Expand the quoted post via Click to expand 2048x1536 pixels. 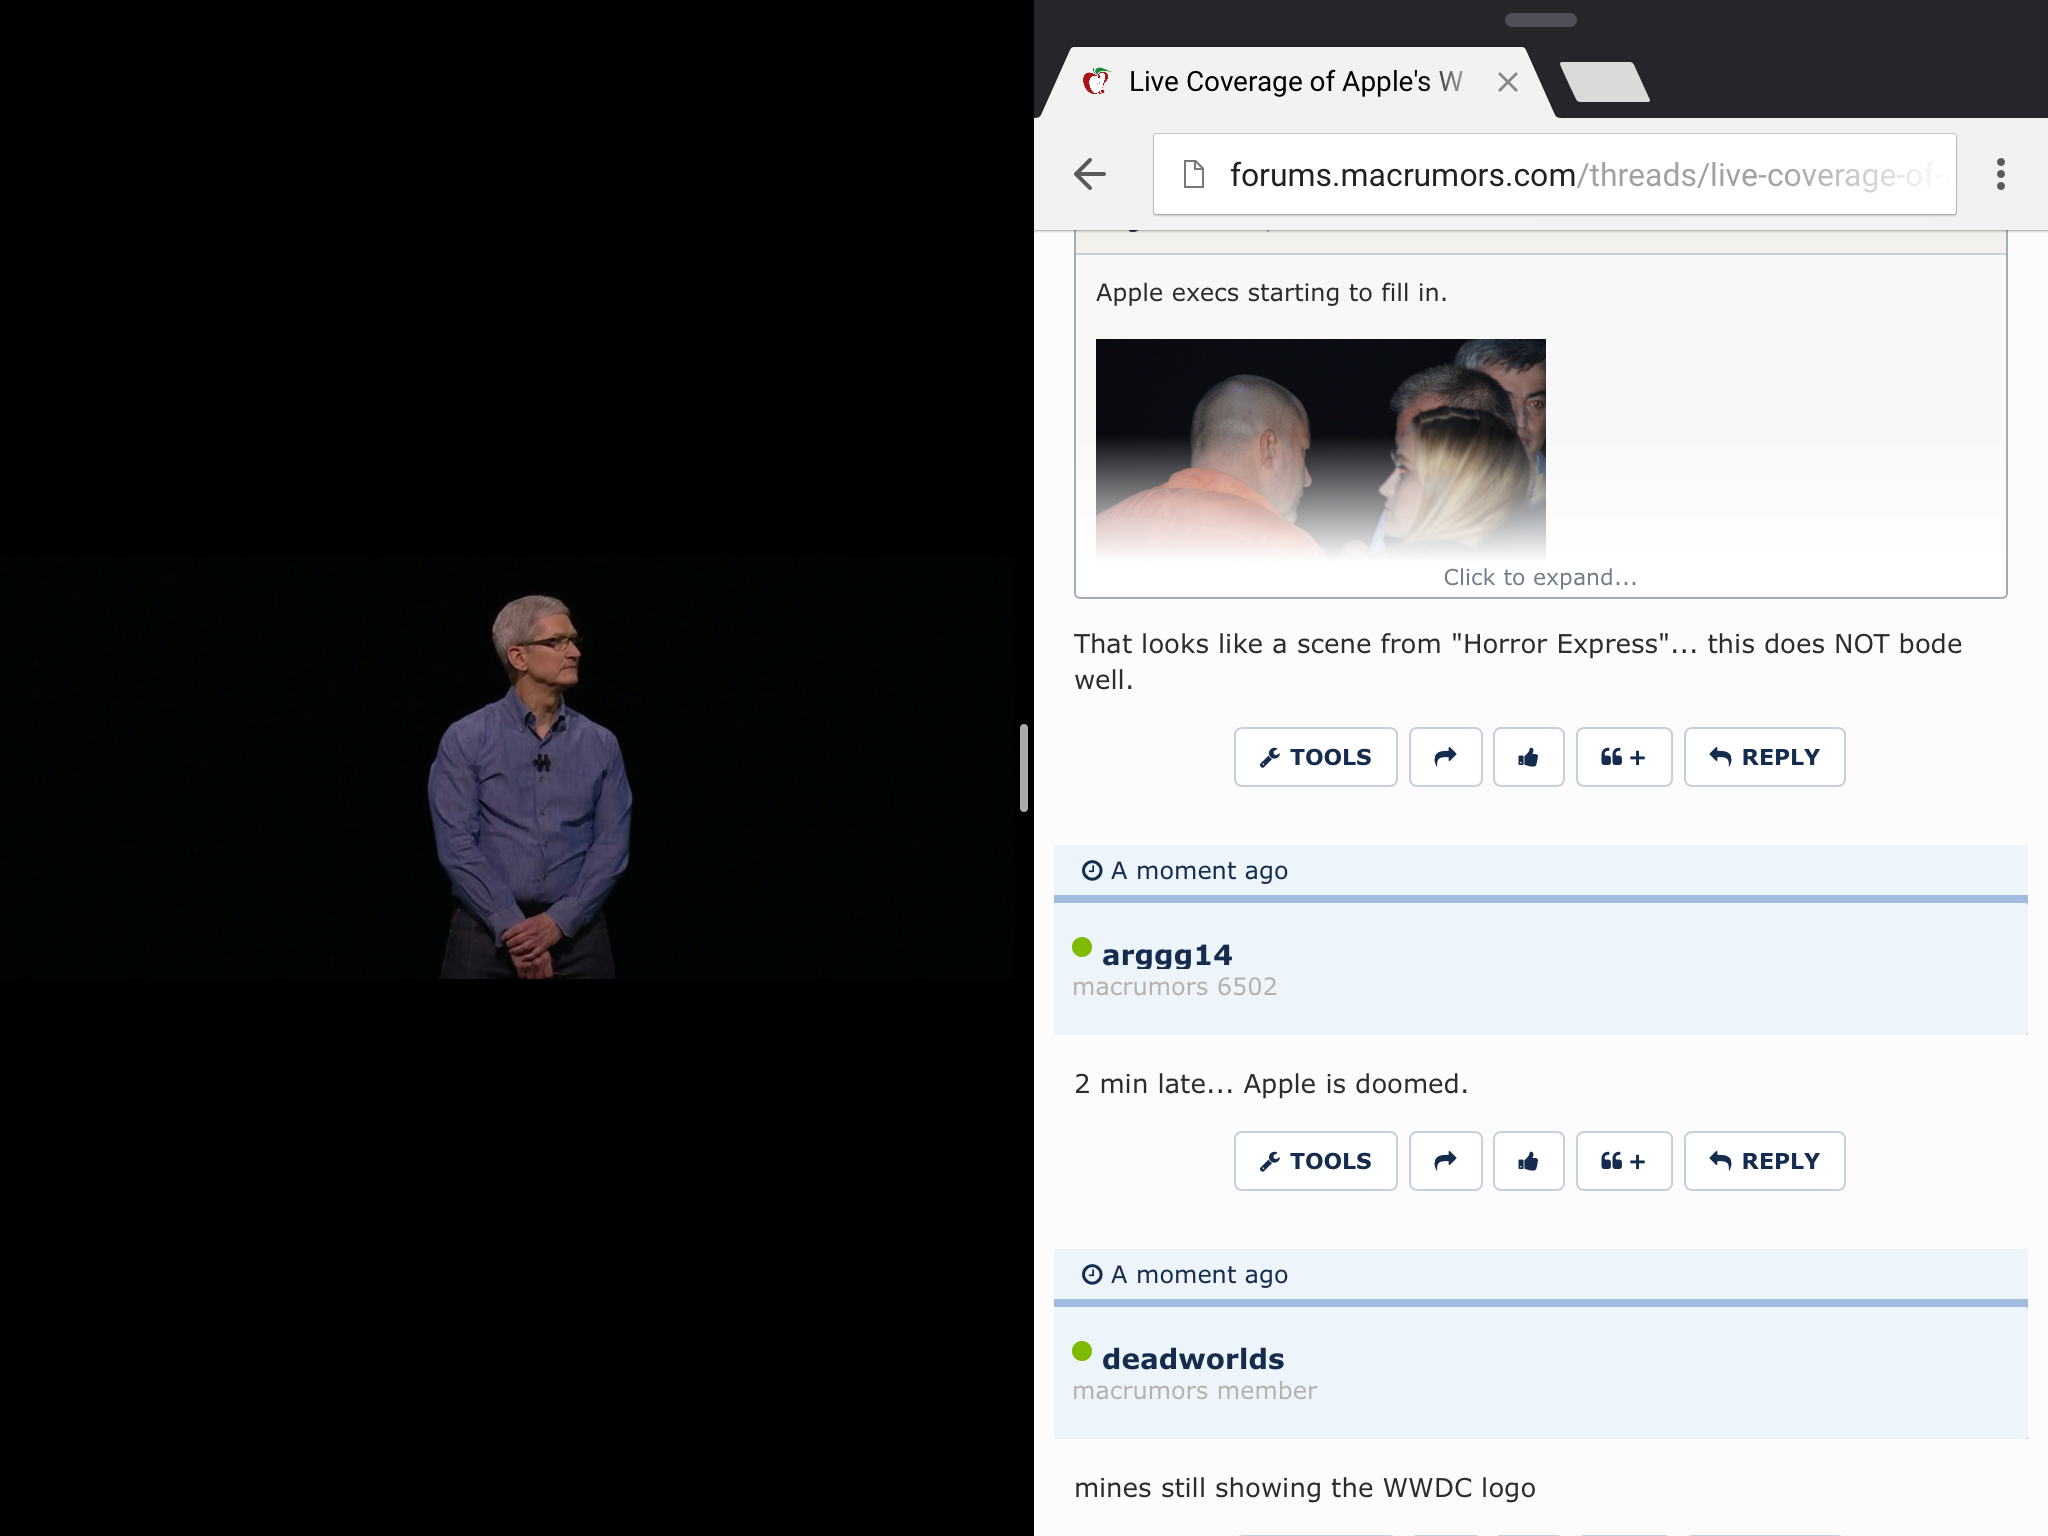coord(1540,577)
